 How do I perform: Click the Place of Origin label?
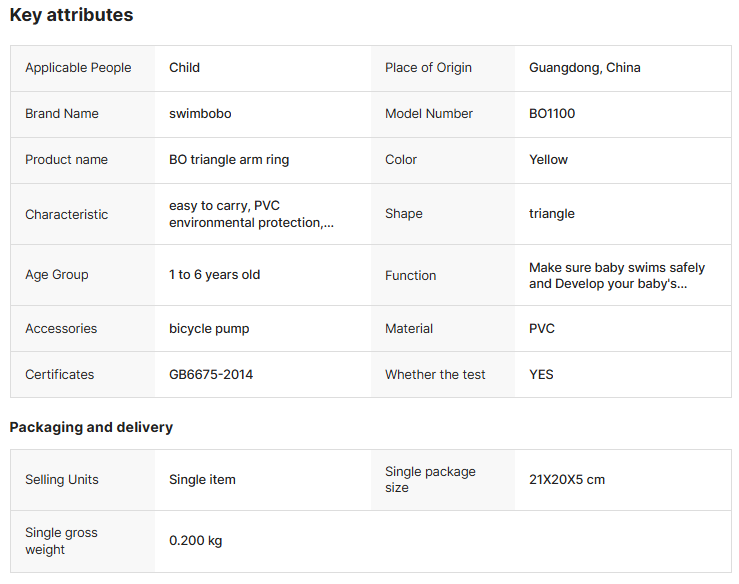[x=428, y=68]
